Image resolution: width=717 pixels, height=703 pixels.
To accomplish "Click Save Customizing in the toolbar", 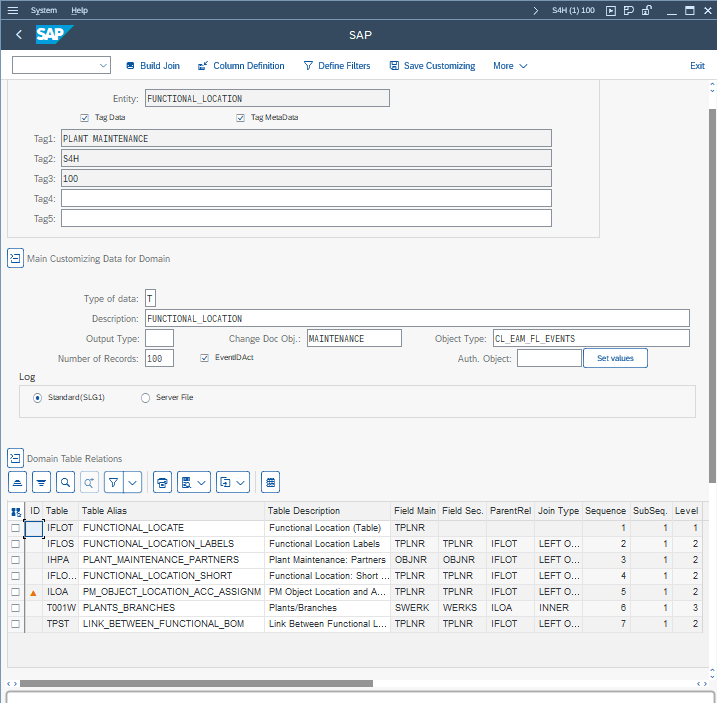I will point(432,66).
